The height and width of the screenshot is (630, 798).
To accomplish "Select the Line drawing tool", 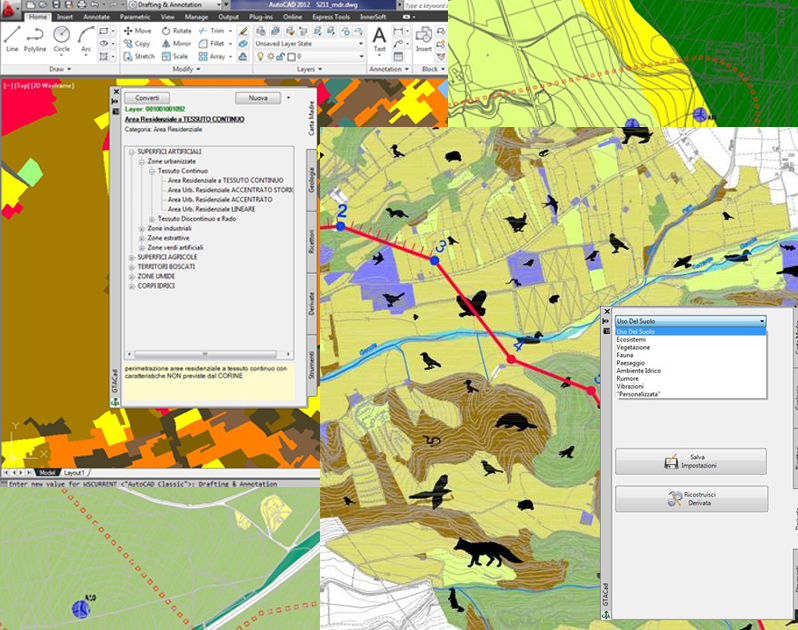I will coord(12,39).
